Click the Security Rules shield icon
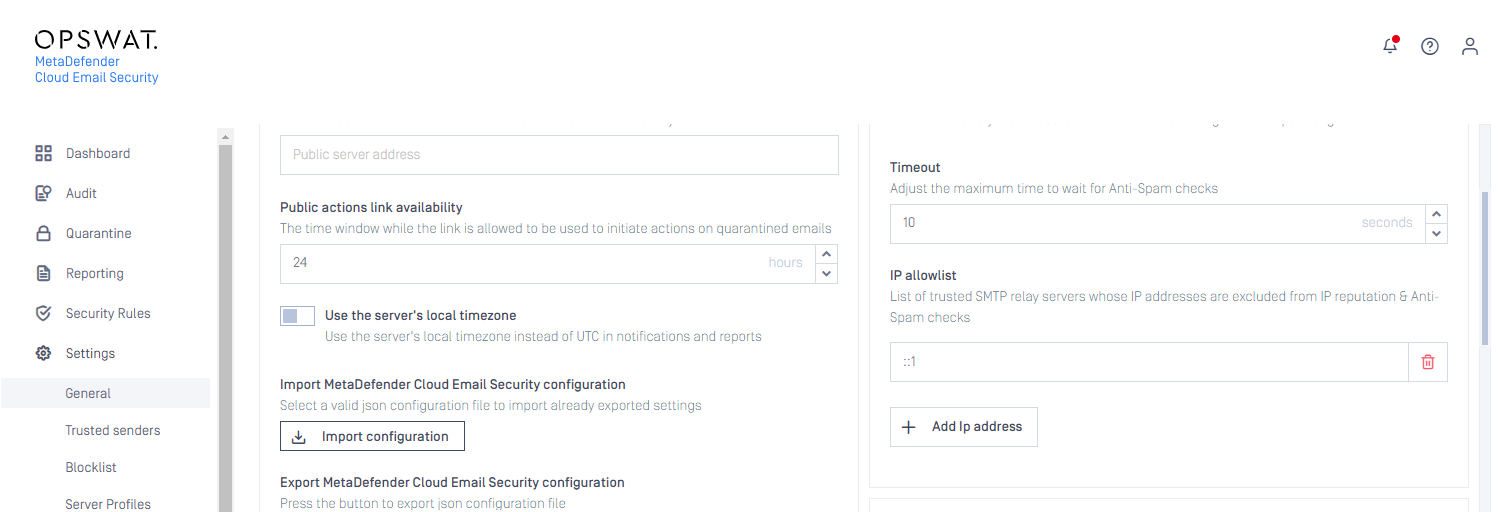Screen dimensions: 1508x512 [43, 313]
